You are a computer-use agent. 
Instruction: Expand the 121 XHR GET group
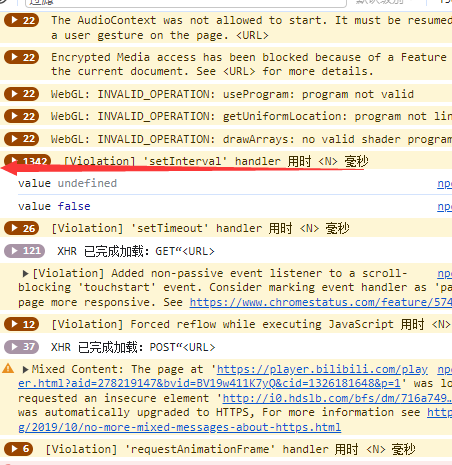tap(24, 251)
